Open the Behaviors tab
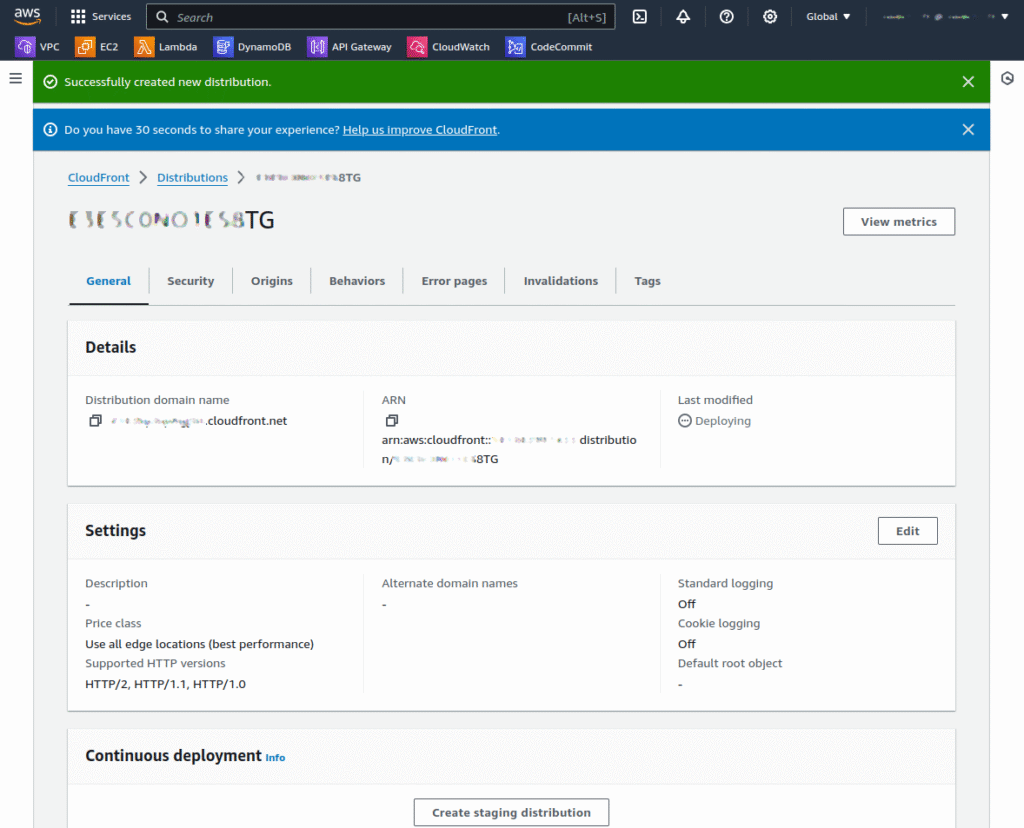The height and width of the screenshot is (828, 1024). (x=357, y=281)
